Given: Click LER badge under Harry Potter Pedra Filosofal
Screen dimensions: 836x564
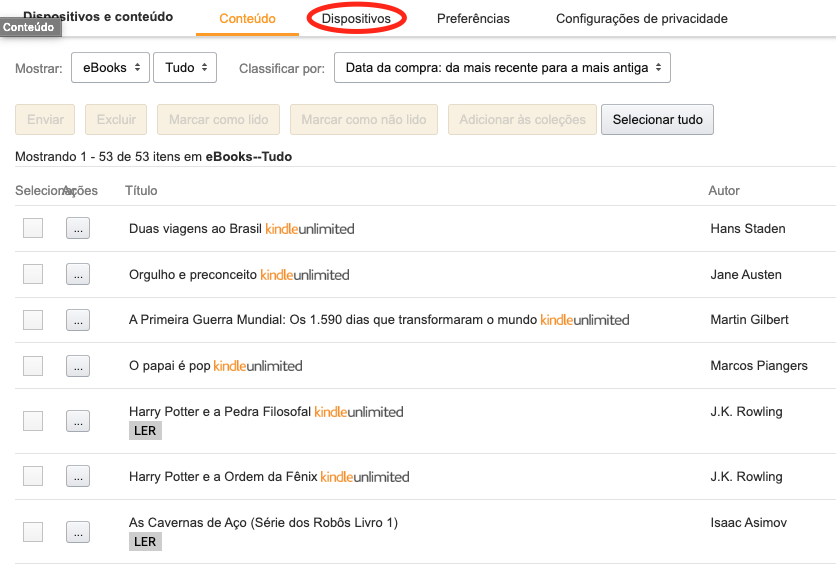Looking at the screenshot, I should [145, 431].
